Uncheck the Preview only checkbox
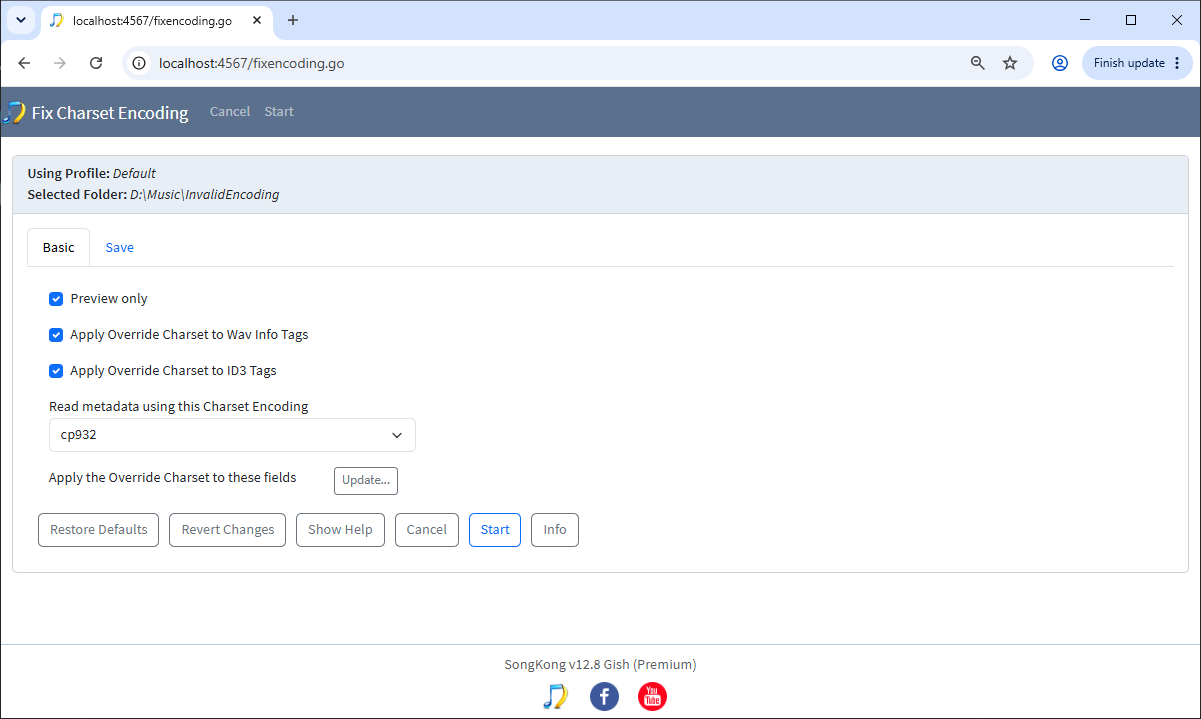1201x719 pixels. [56, 299]
